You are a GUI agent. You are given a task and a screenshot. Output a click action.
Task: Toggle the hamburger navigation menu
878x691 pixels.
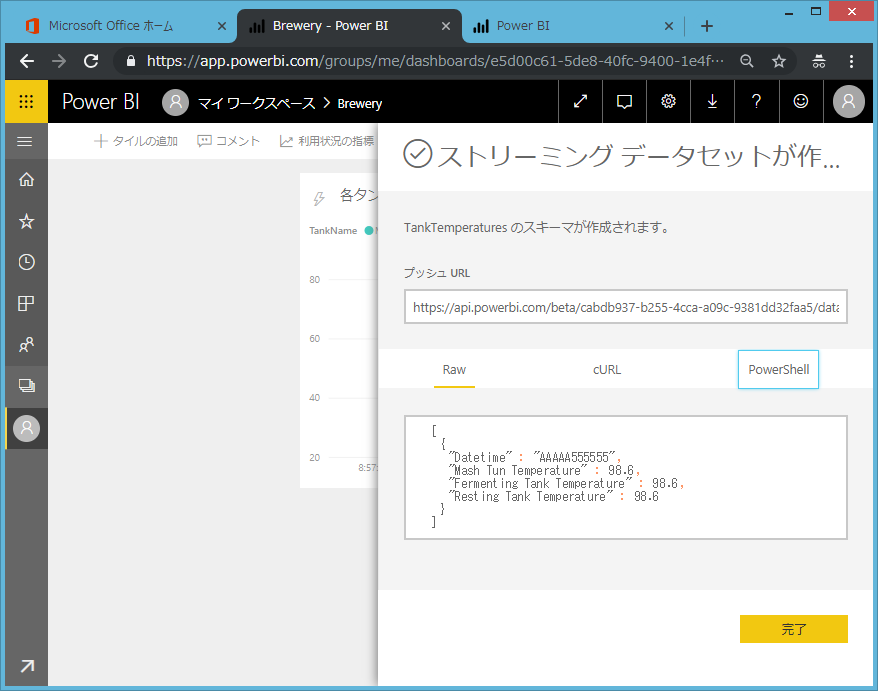26,142
